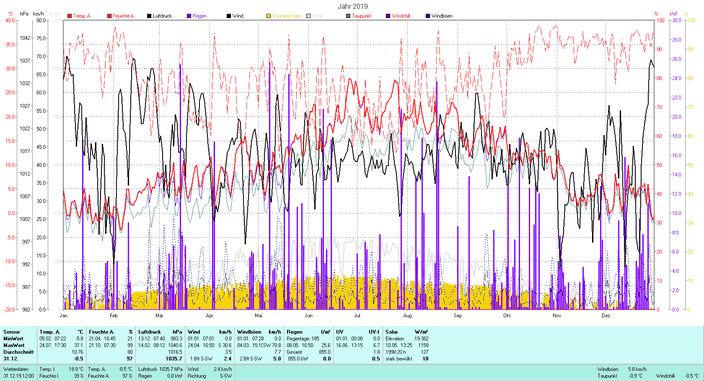Image resolution: width=704 pixels, height=381 pixels.
Task: Click the '°C' axis unit label at top left
Action: (x=11, y=14)
